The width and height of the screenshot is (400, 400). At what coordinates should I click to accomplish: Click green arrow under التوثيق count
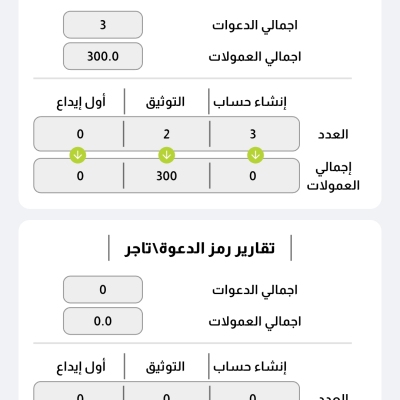point(166,155)
